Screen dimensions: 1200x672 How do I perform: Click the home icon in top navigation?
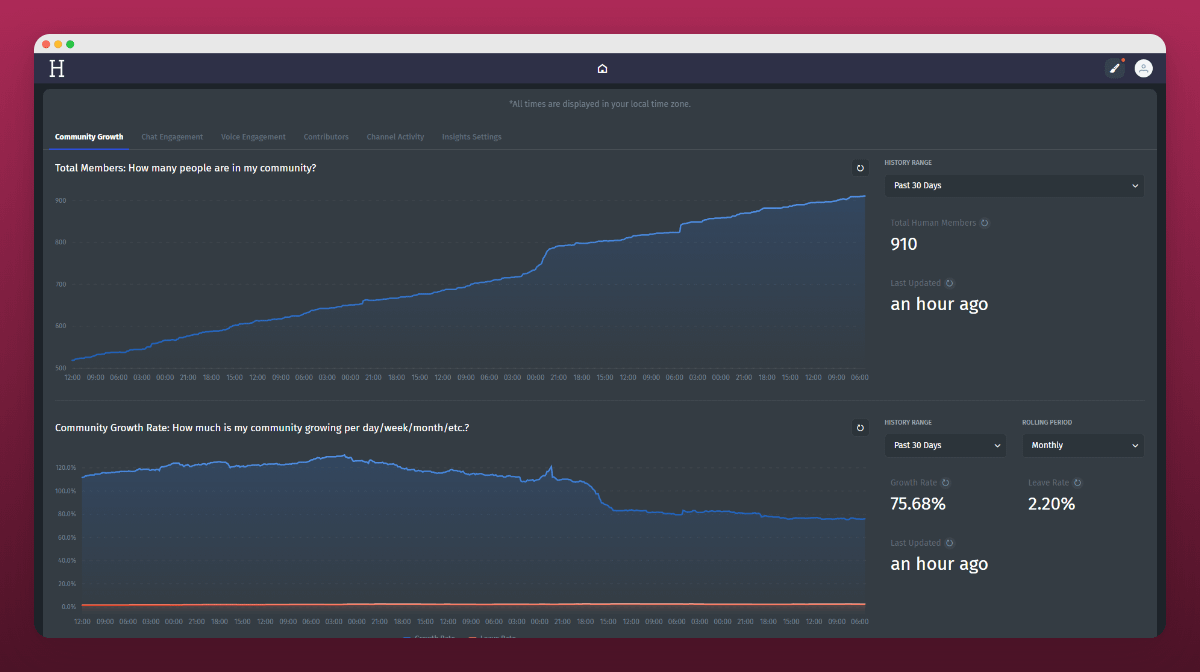point(602,69)
